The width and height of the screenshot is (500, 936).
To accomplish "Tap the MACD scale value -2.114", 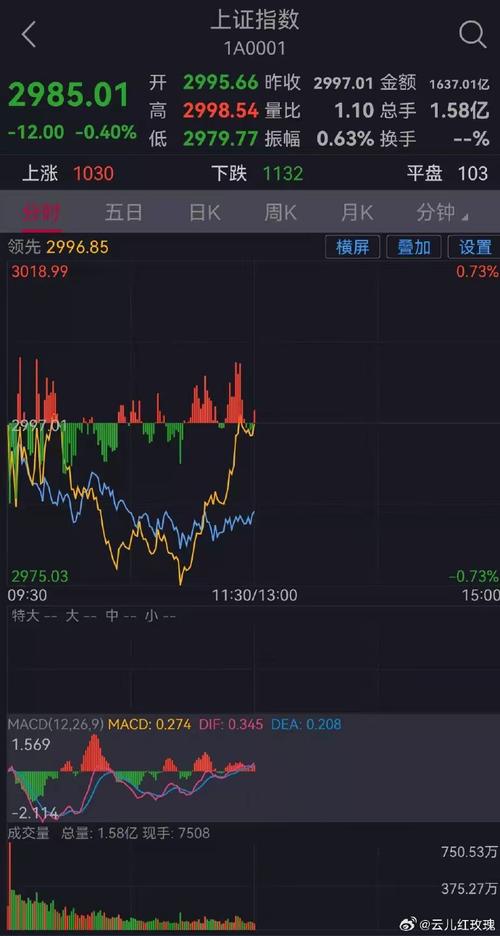I will click(x=35, y=813).
